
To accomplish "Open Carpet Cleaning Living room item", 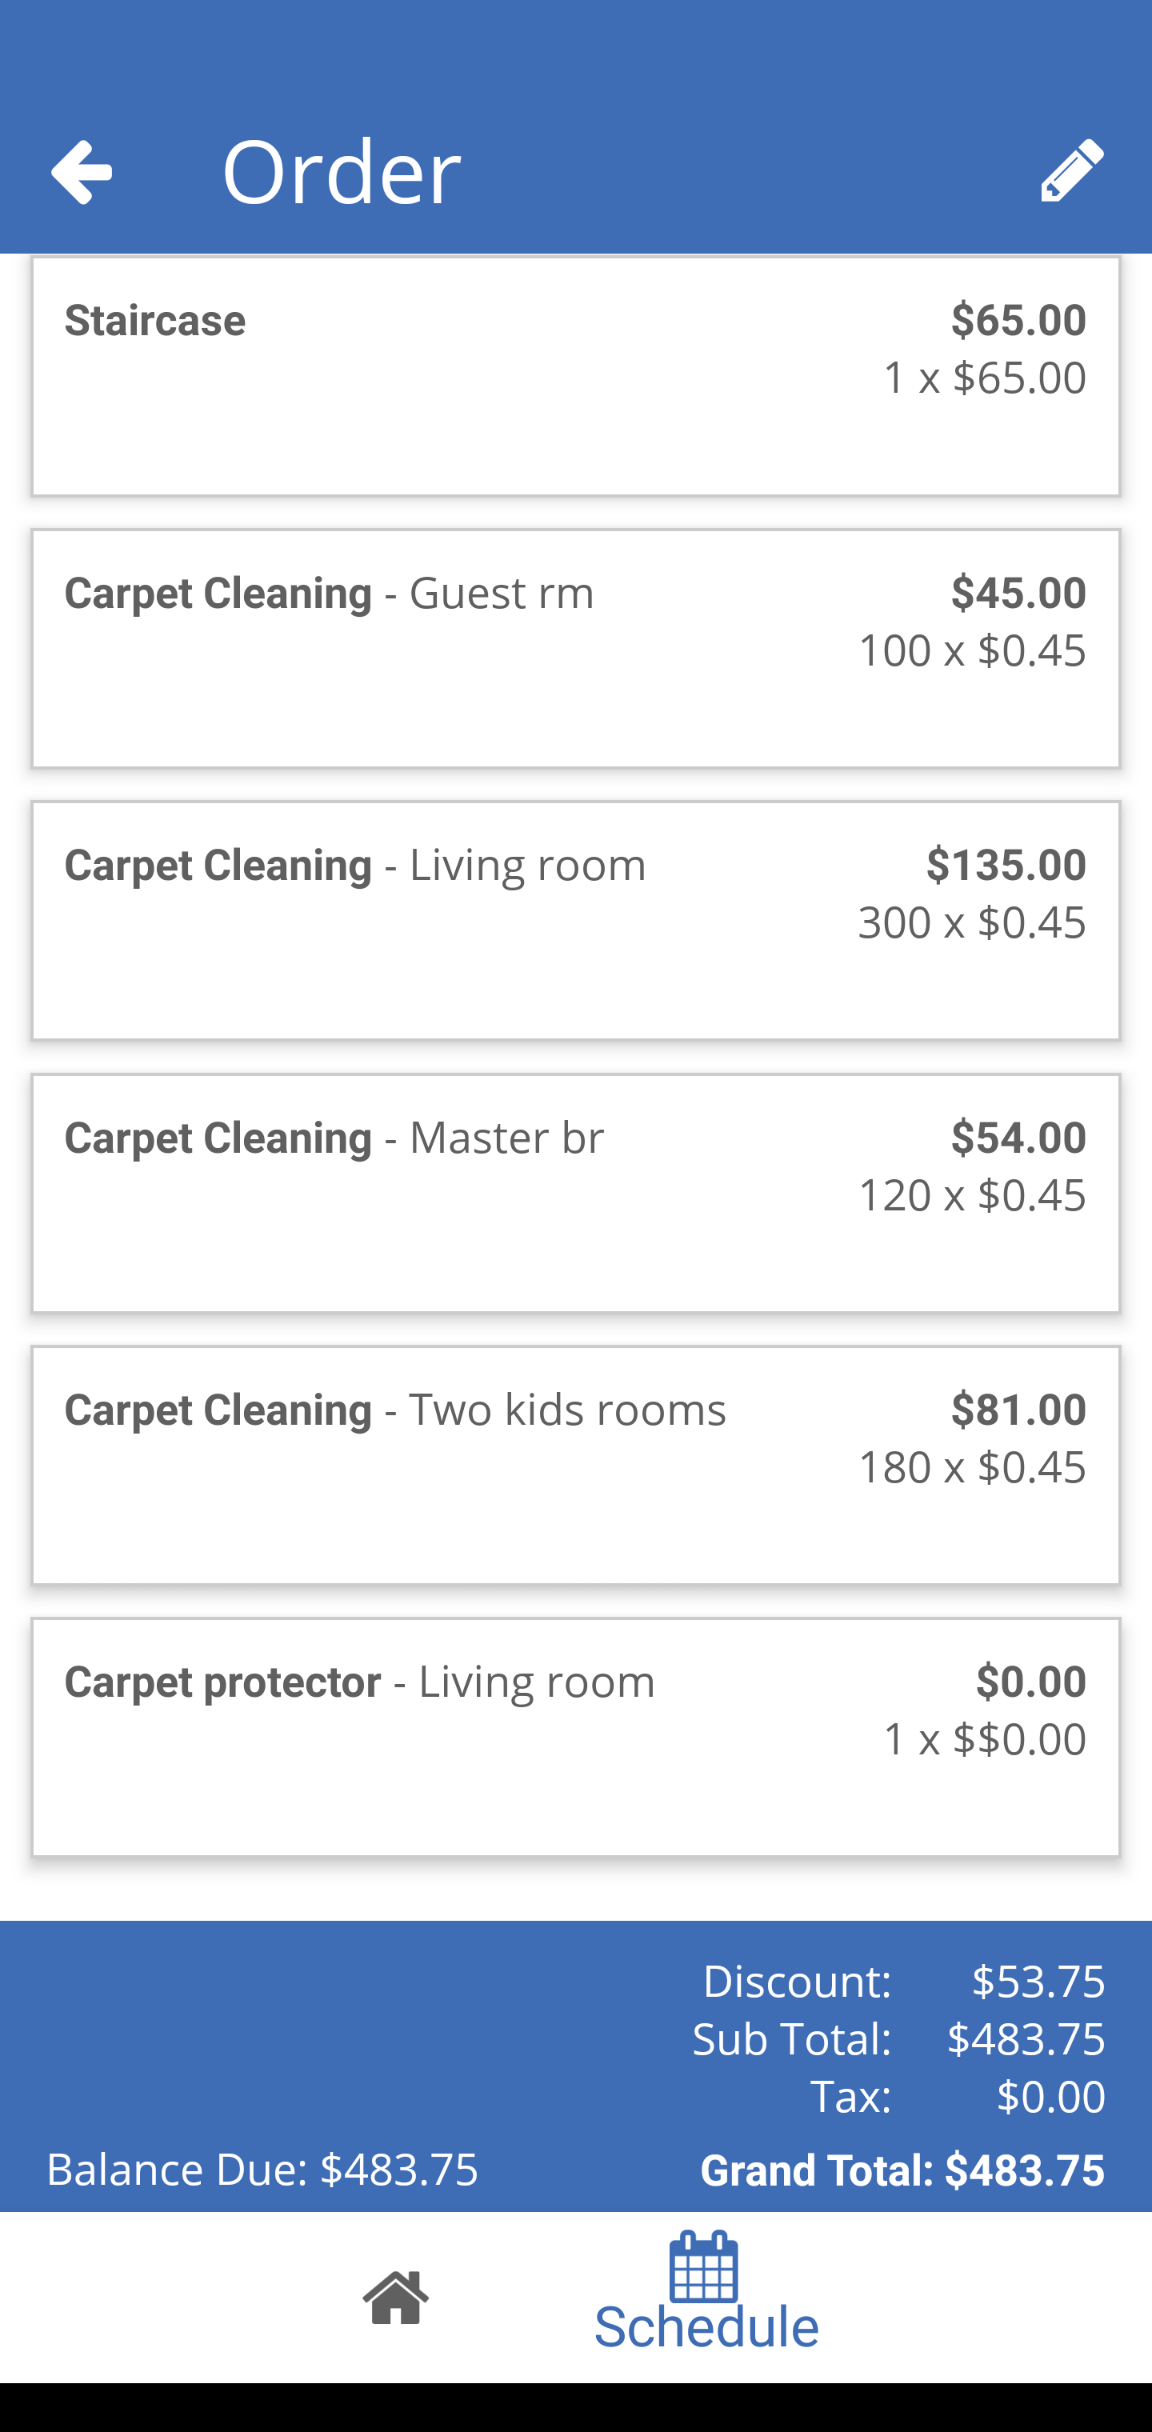I will point(575,920).
